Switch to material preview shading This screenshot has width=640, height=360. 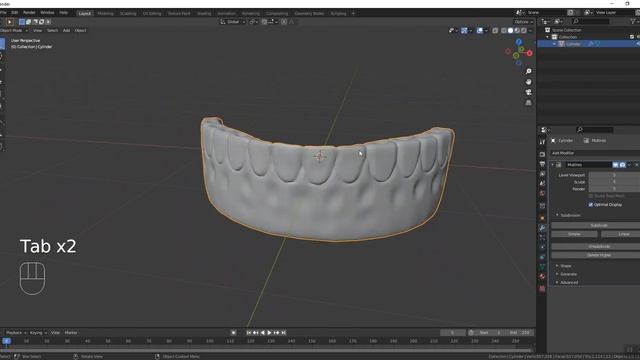click(x=517, y=31)
